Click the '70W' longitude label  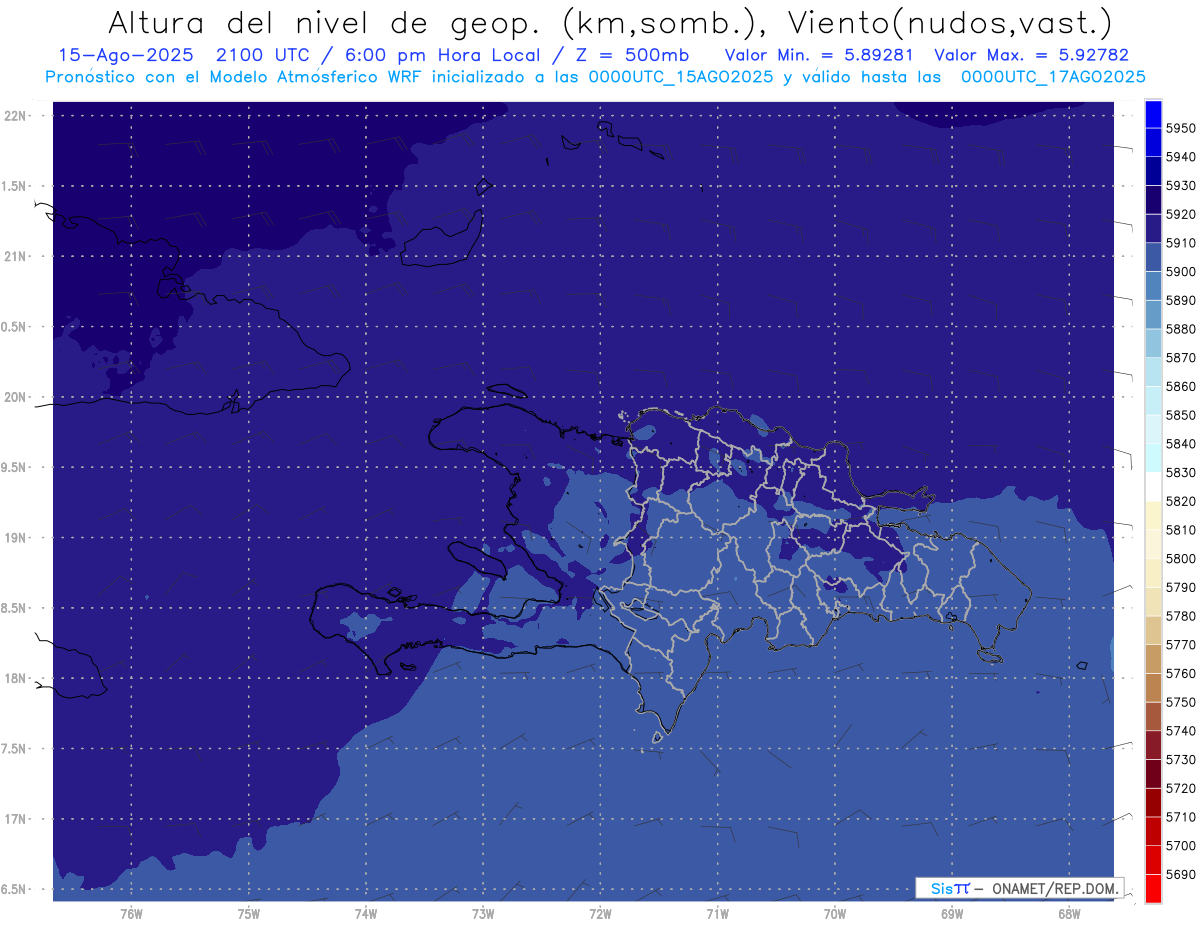click(835, 913)
